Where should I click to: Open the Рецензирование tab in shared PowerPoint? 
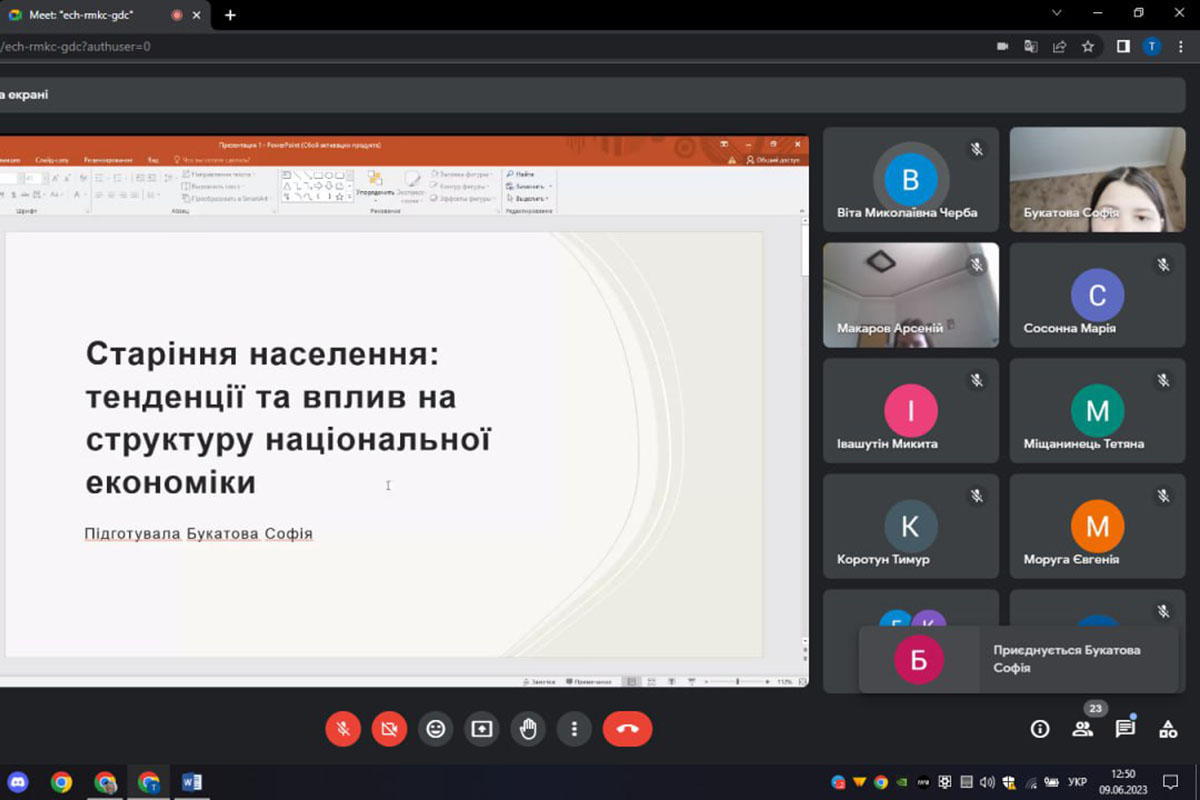(x=106, y=159)
